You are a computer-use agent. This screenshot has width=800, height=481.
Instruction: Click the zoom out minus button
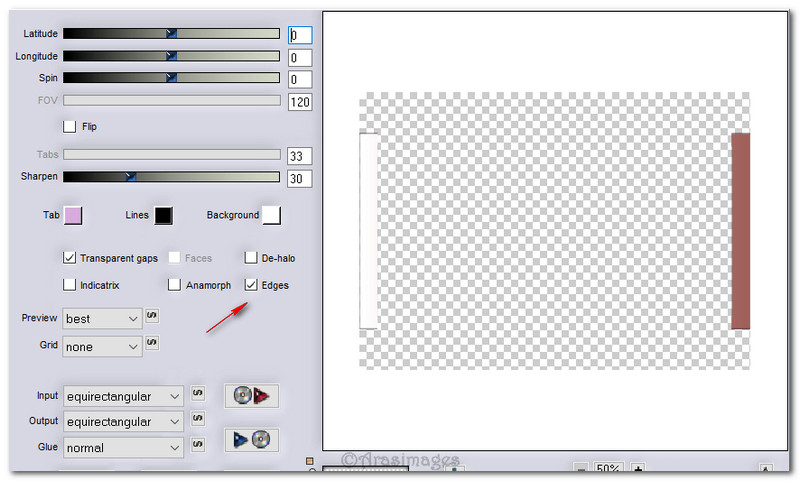pyautogui.click(x=581, y=469)
